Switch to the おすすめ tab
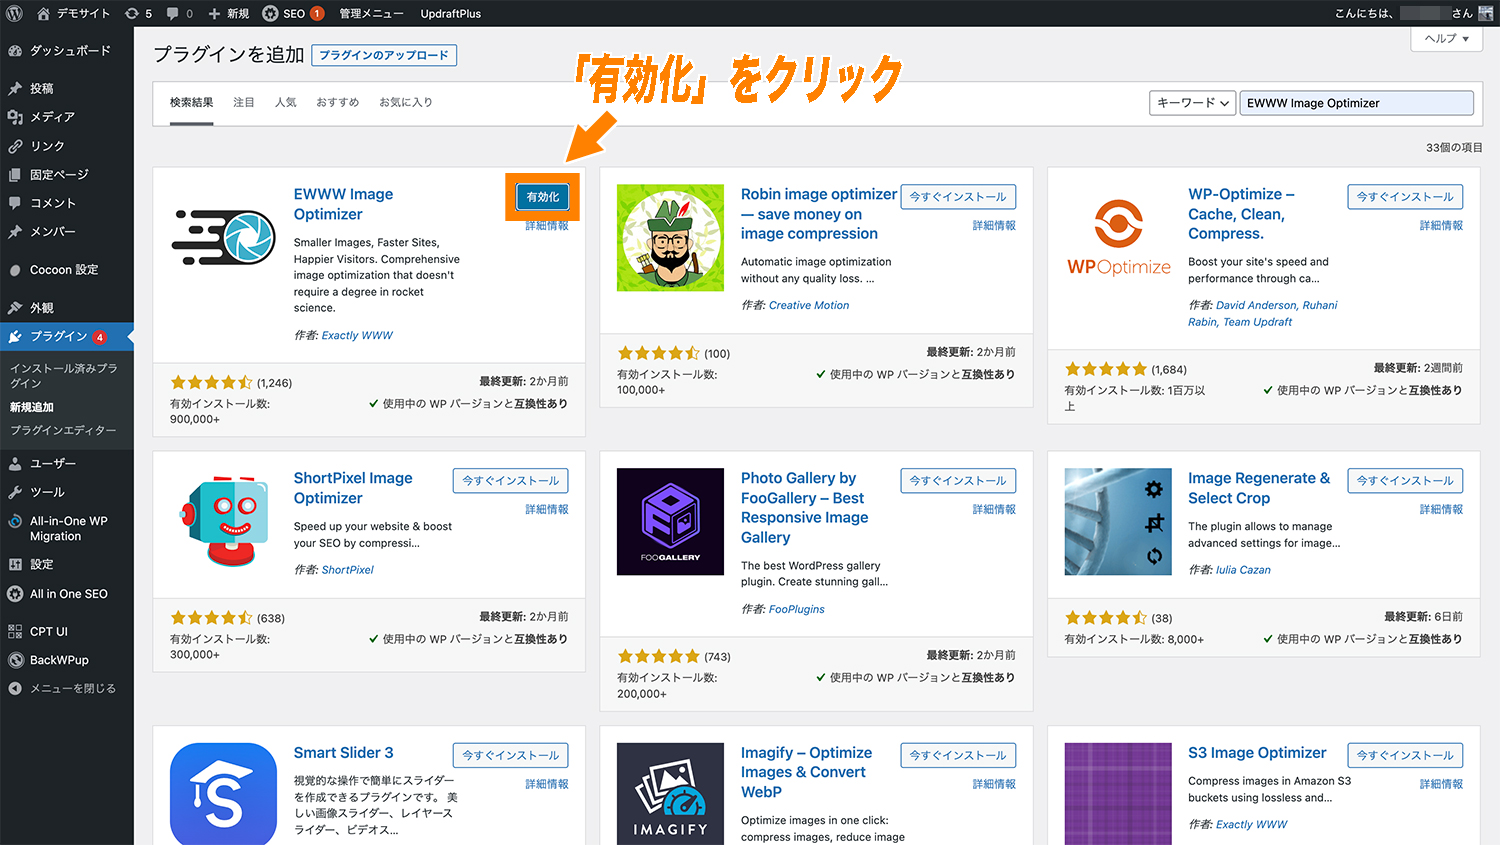 click(x=337, y=101)
